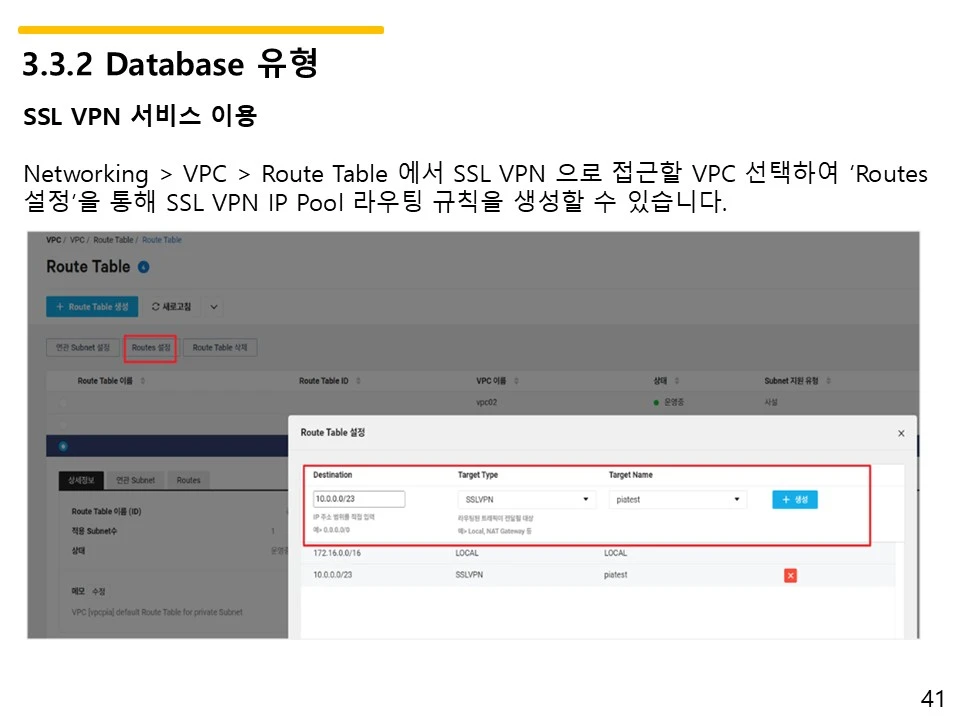
Task: Open the Target Name piatest dropdown
Action: pos(678,500)
